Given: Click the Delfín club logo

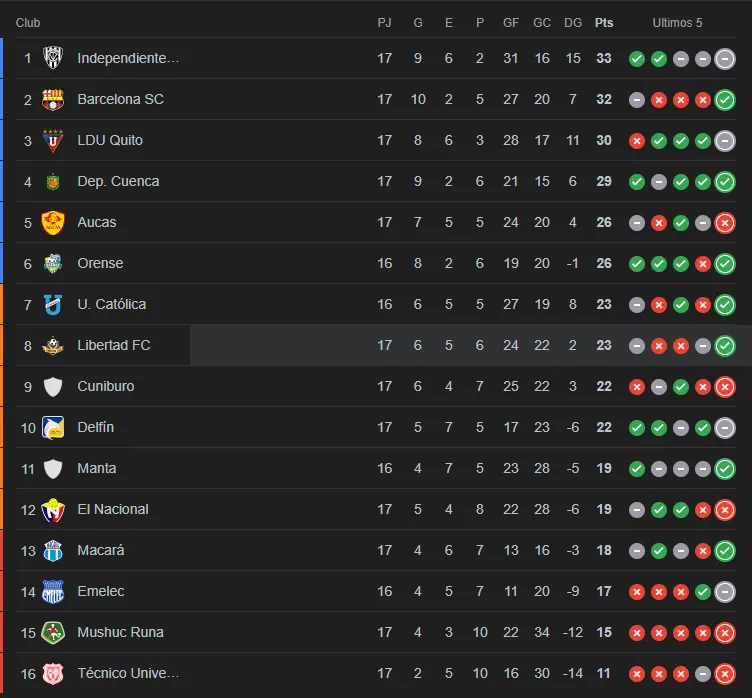Looking at the screenshot, I should point(53,427).
